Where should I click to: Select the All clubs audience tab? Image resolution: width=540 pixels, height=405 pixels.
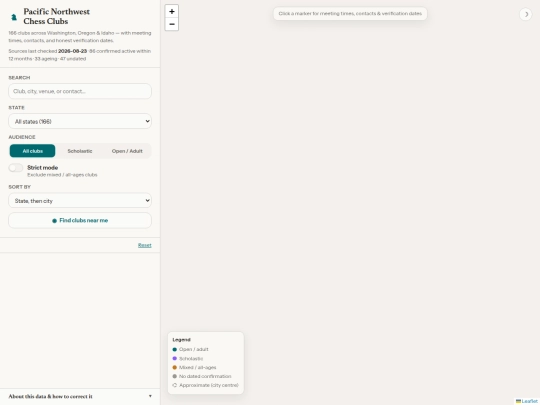coord(32,151)
